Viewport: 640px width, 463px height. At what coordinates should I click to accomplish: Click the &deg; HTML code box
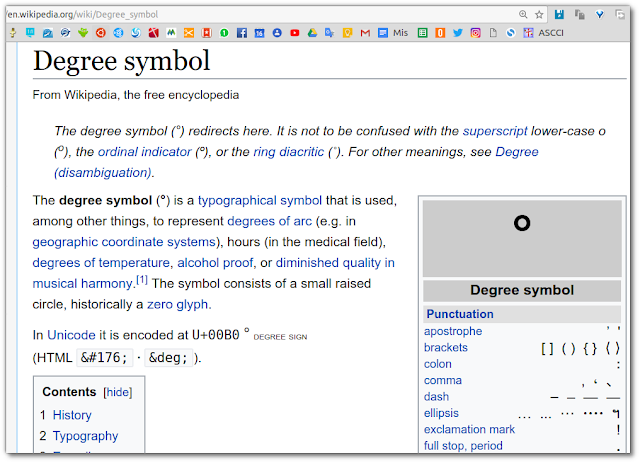click(169, 358)
